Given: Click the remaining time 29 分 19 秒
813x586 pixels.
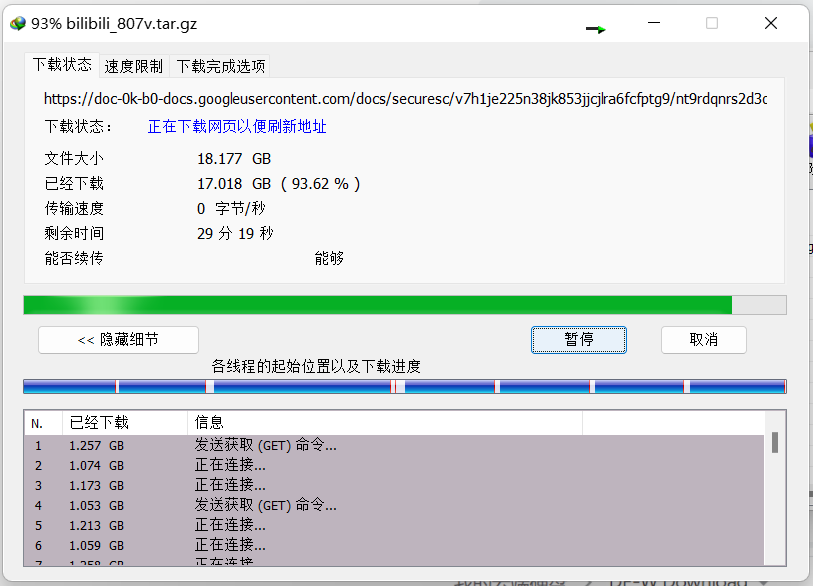Looking at the screenshot, I should pos(235,233).
